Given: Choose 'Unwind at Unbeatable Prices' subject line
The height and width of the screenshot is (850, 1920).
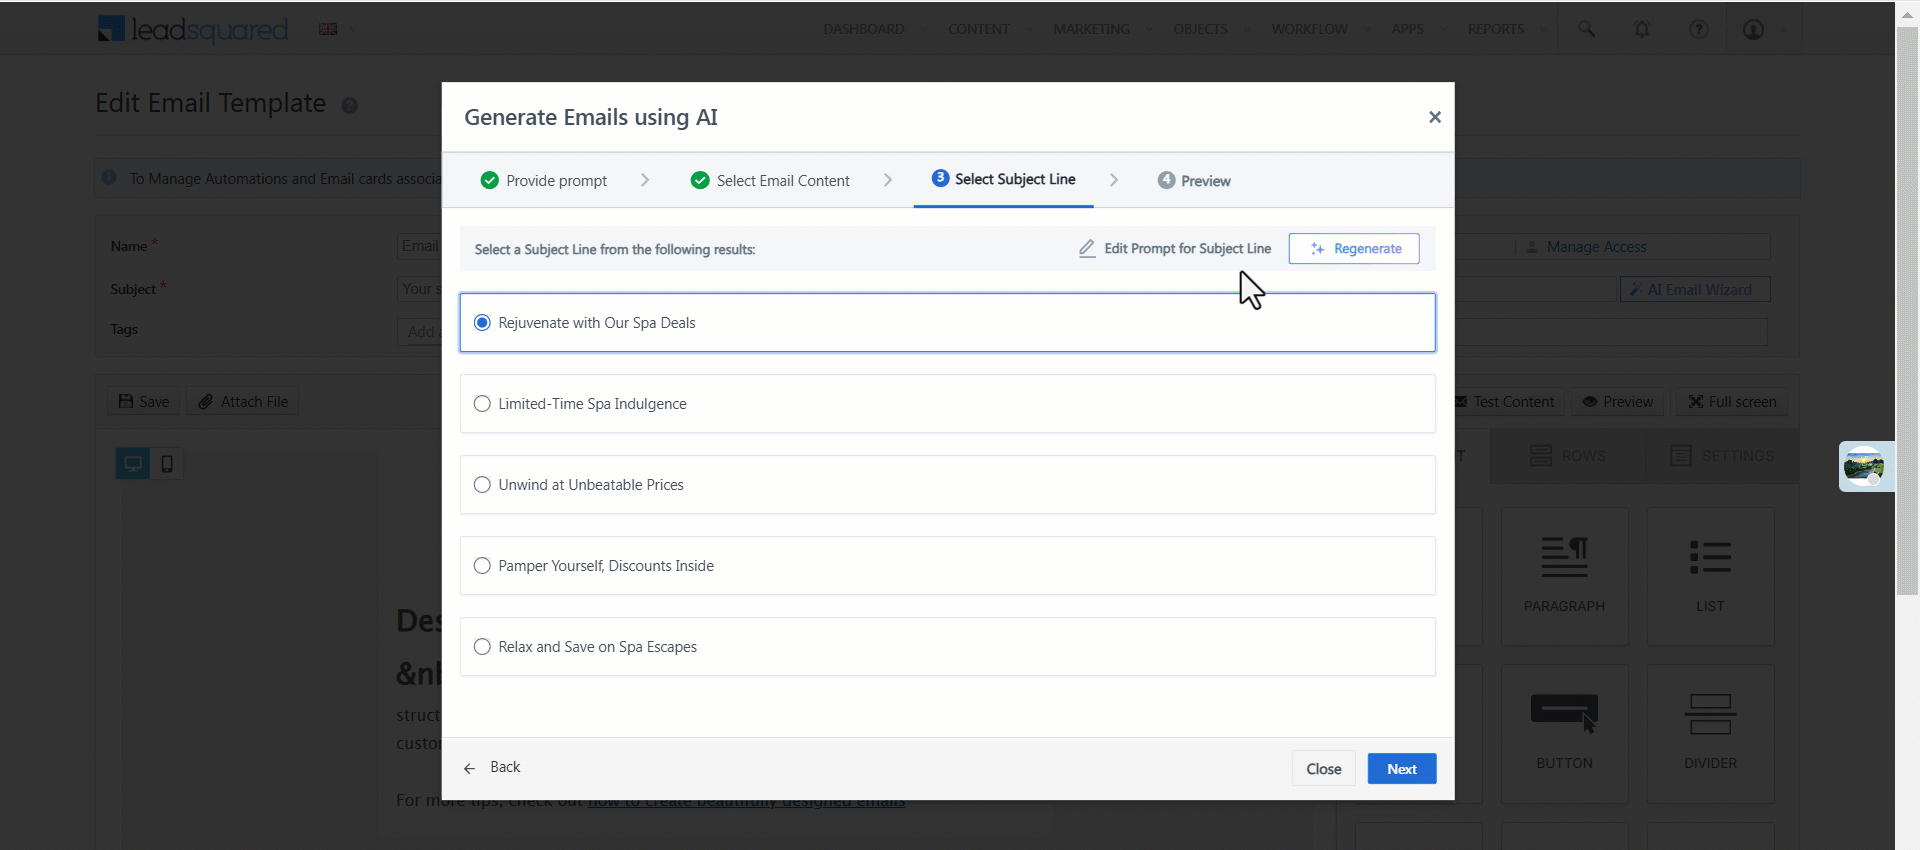Looking at the screenshot, I should tap(482, 485).
